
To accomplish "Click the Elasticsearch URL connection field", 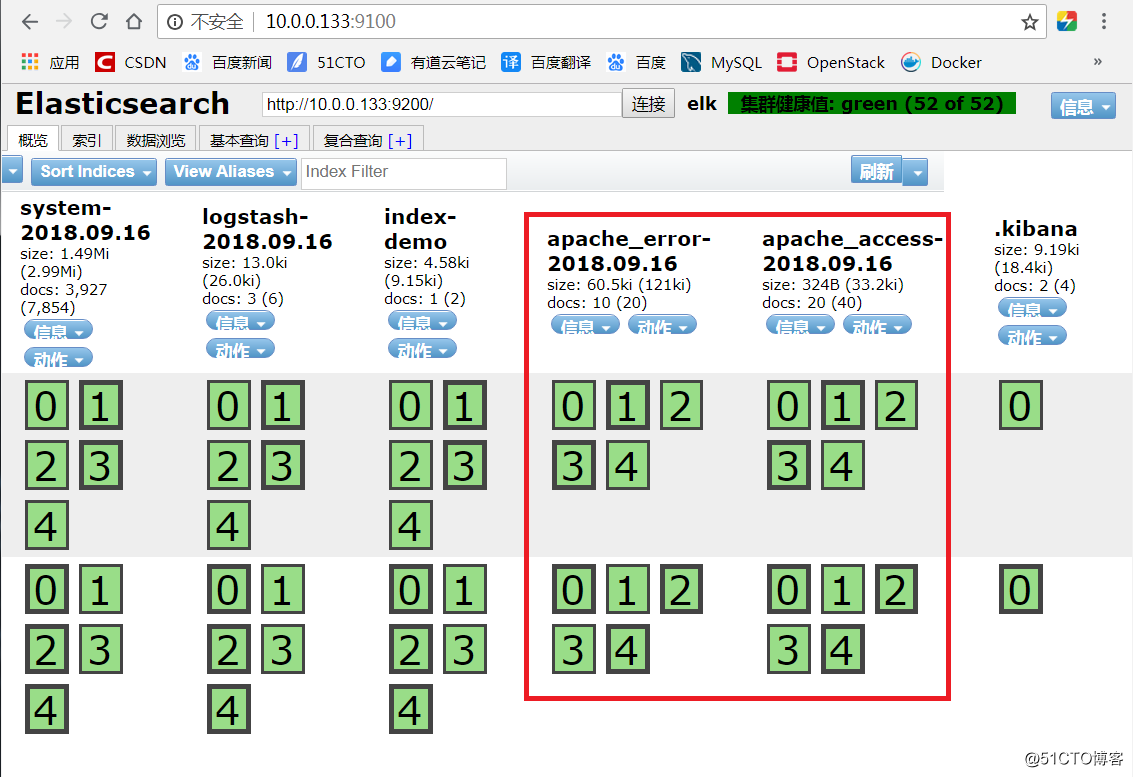I will [x=442, y=104].
